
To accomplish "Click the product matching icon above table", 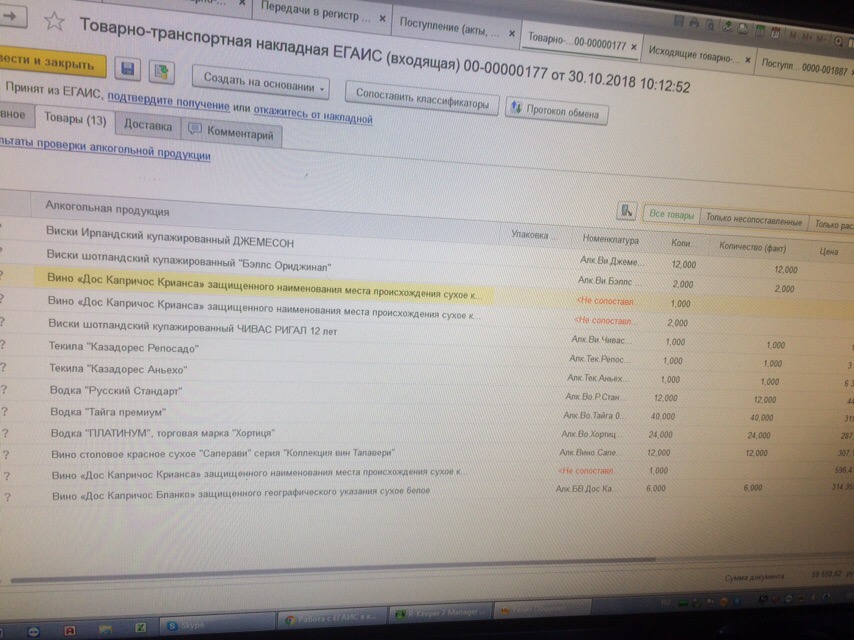I will point(627,210).
